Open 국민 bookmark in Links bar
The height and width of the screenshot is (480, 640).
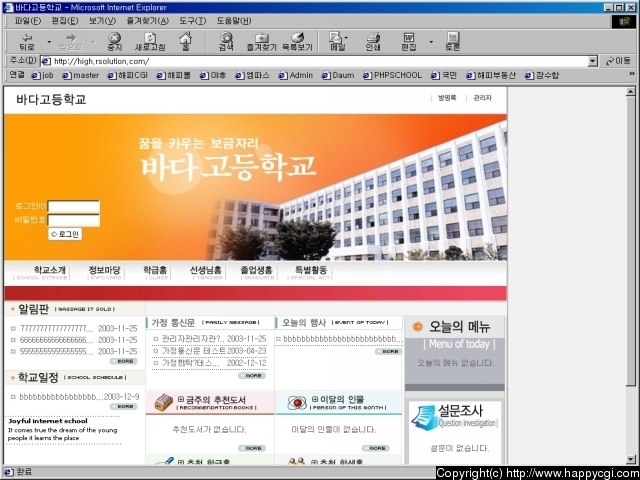(x=444, y=75)
